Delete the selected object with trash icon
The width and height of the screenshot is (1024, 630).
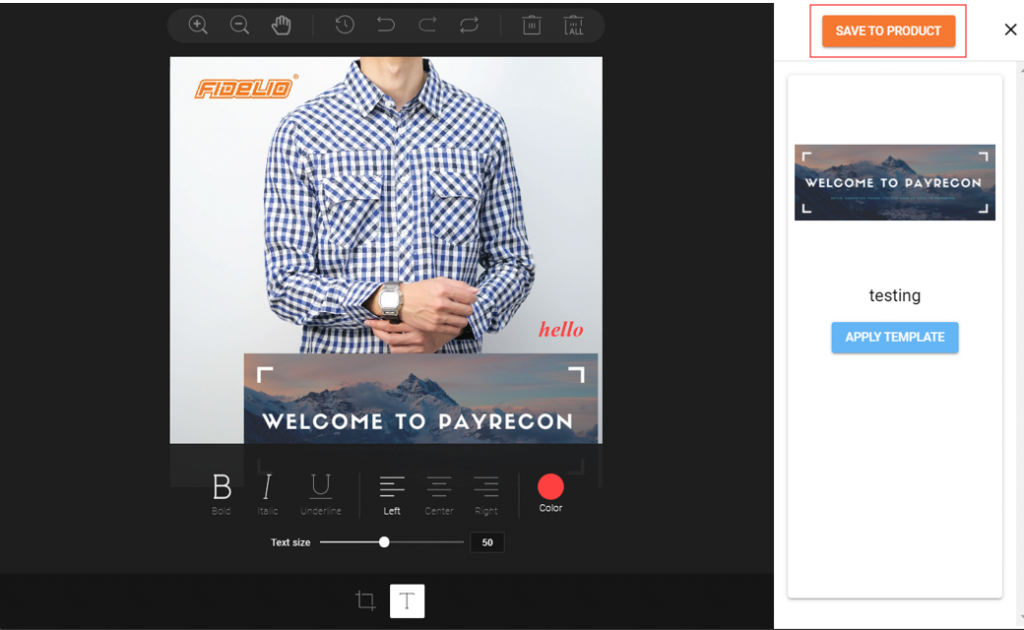pos(532,25)
